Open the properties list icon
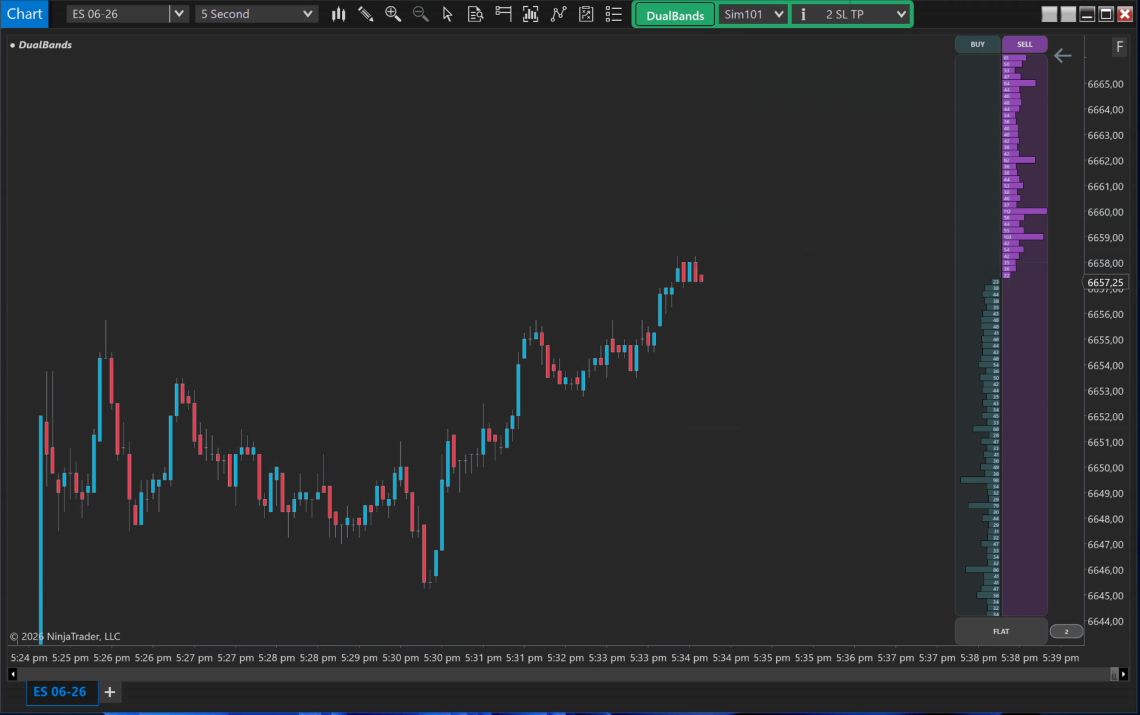This screenshot has width=1140, height=715. [x=614, y=14]
